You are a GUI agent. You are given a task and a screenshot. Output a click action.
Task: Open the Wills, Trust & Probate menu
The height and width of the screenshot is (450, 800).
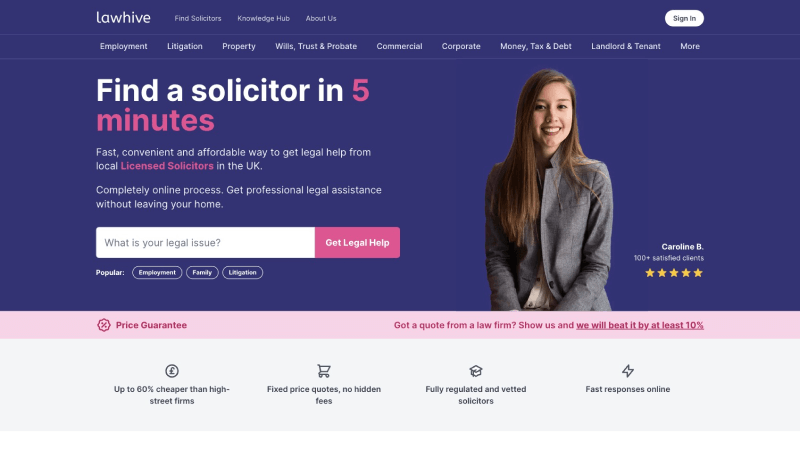click(316, 46)
